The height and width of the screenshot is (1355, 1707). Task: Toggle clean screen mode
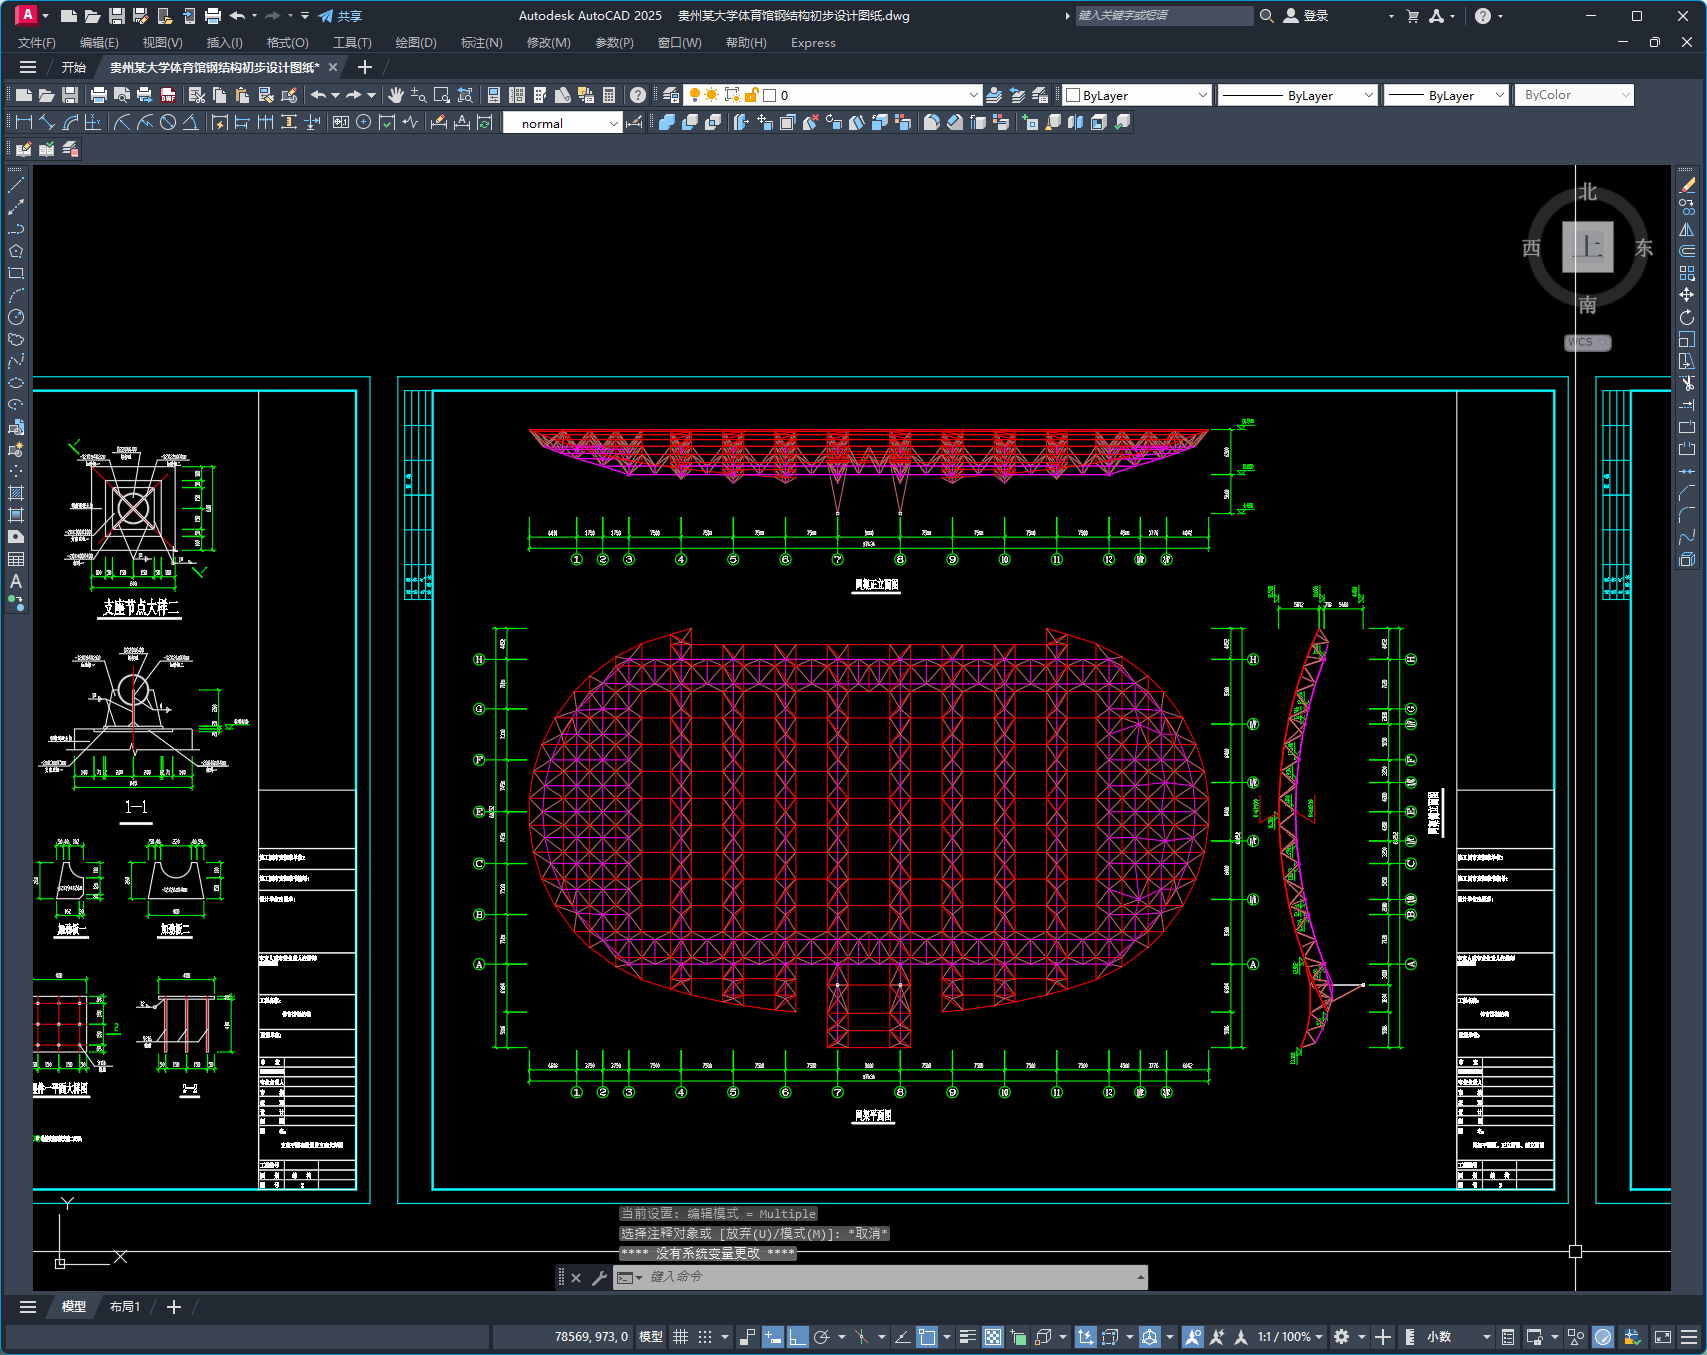coord(1663,1337)
